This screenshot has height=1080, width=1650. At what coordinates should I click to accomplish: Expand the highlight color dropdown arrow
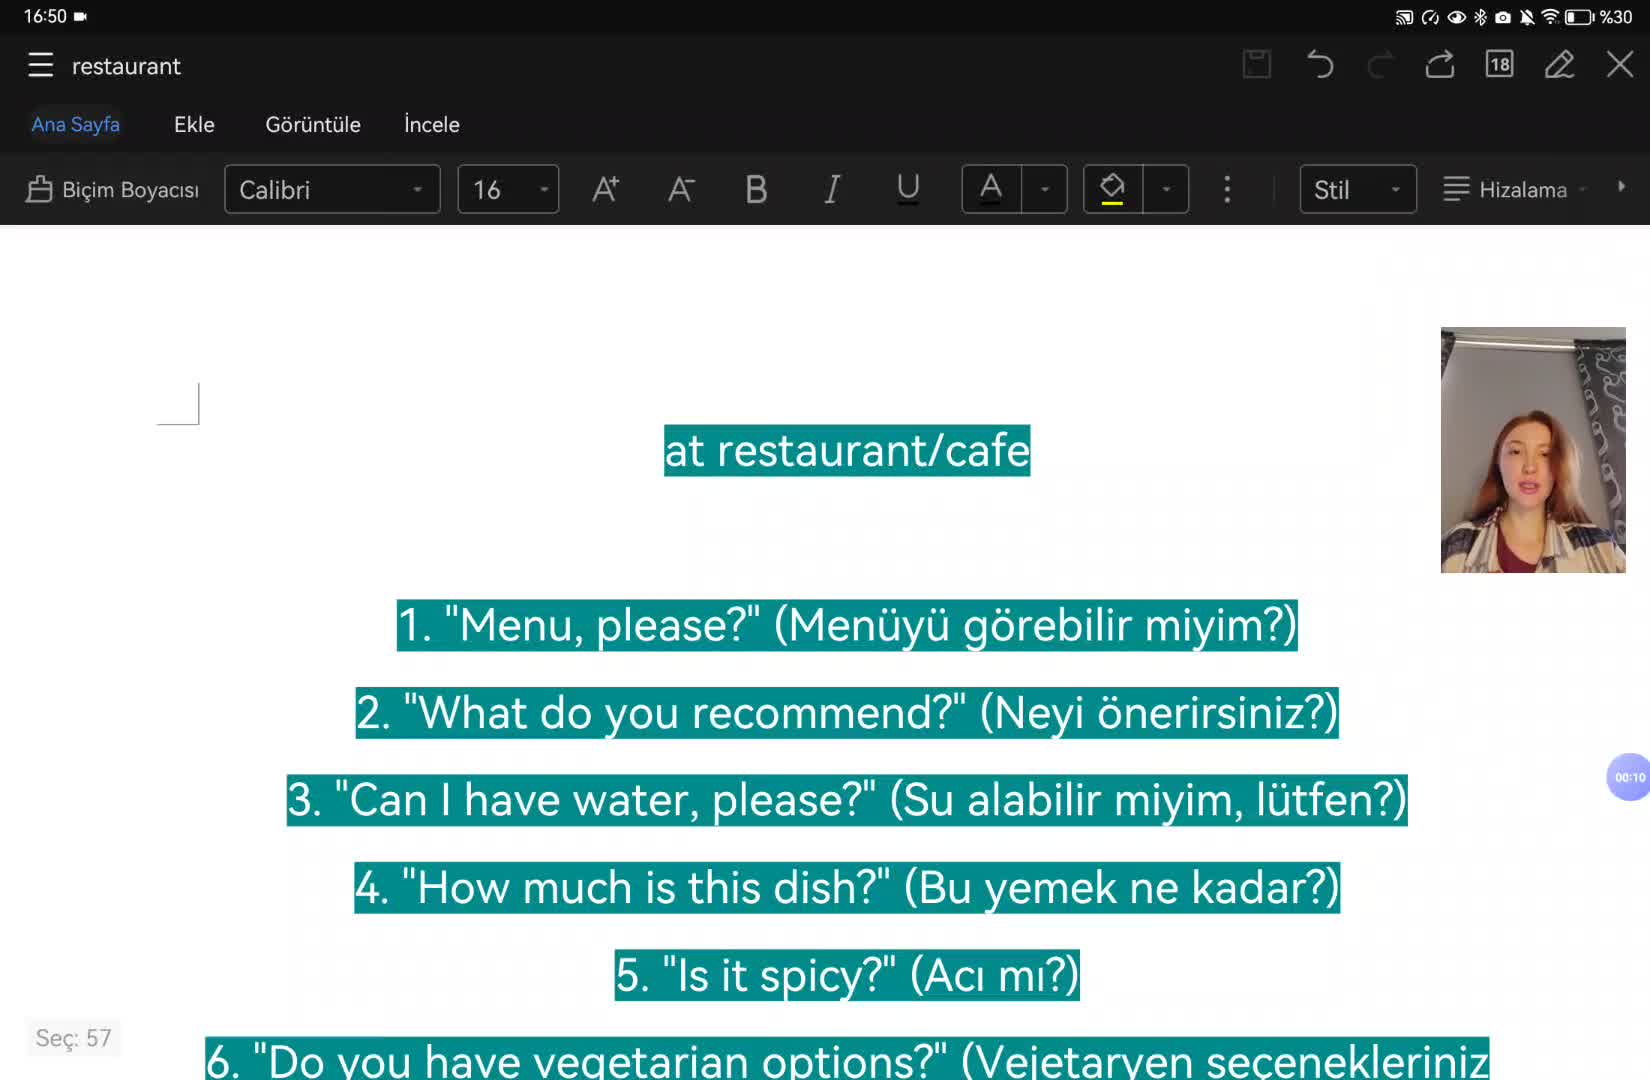click(1167, 189)
